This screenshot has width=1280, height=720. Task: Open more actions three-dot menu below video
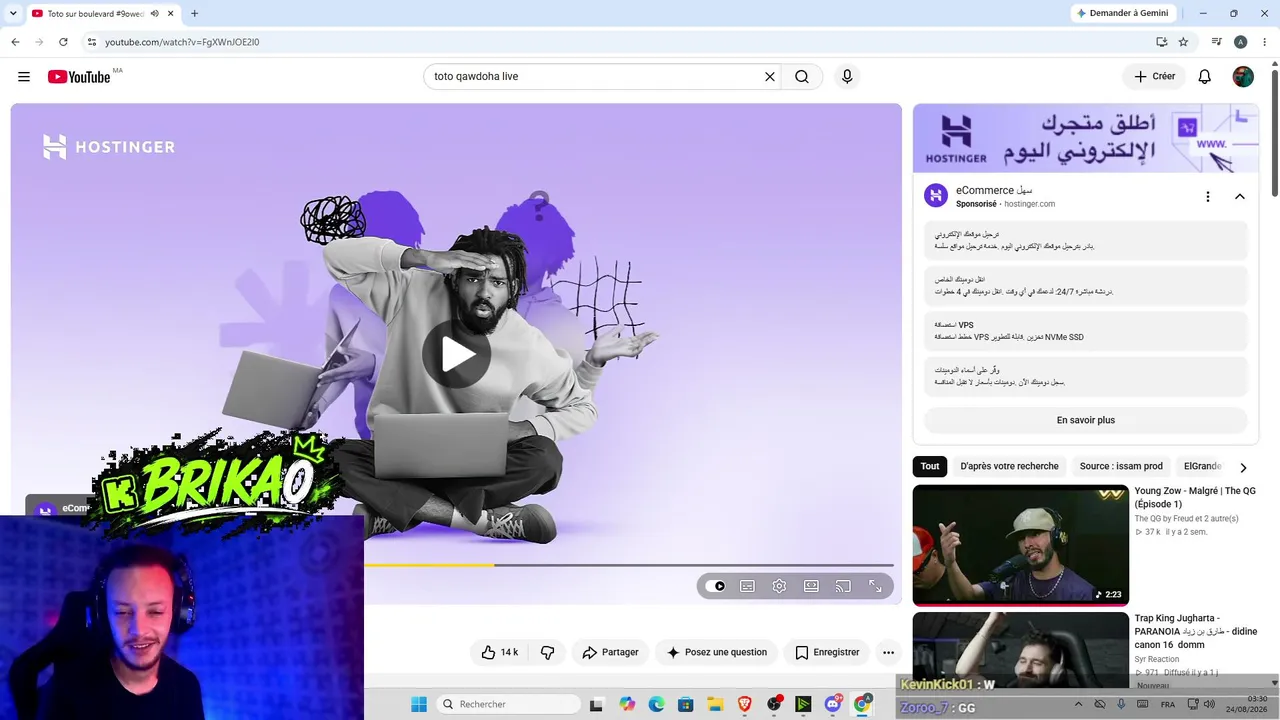tap(888, 652)
